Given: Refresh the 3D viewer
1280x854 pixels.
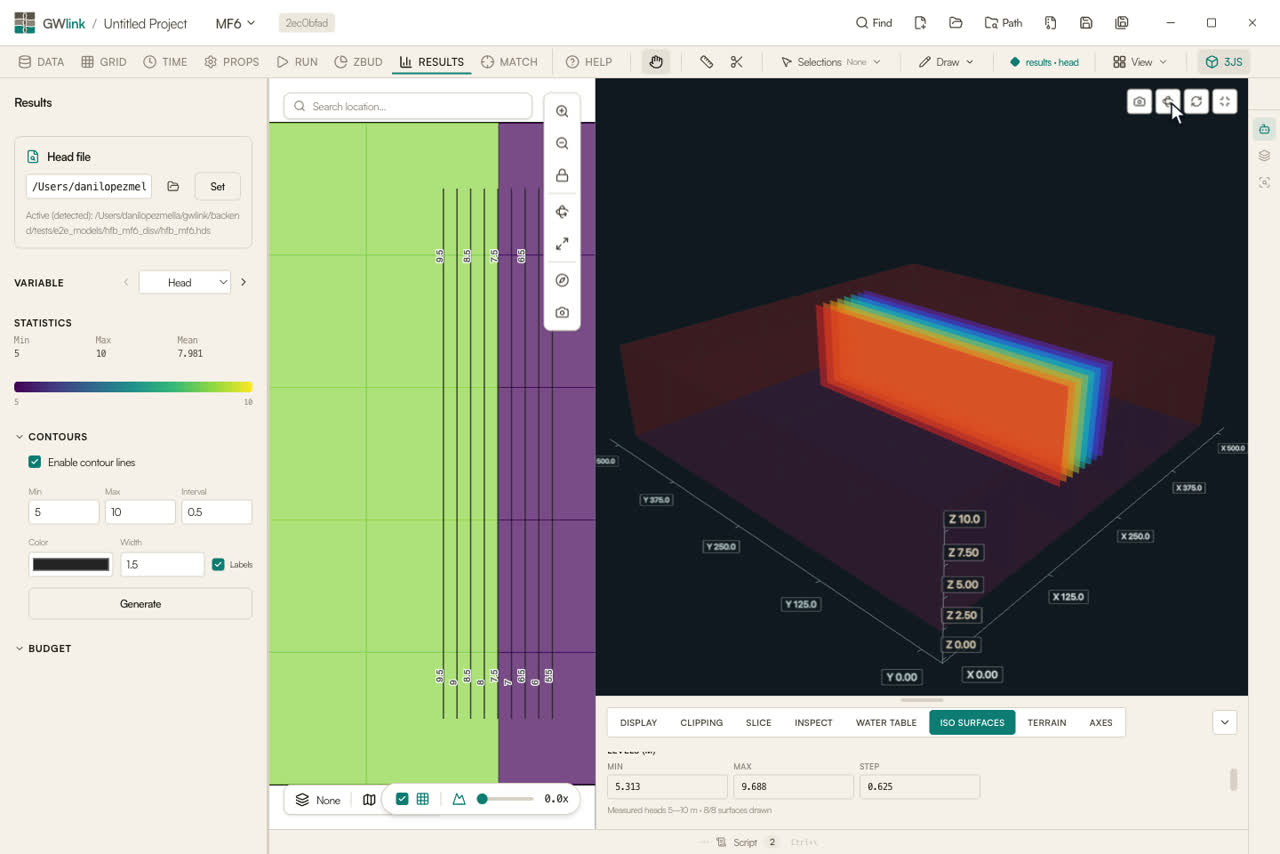Looking at the screenshot, I should click(1196, 101).
